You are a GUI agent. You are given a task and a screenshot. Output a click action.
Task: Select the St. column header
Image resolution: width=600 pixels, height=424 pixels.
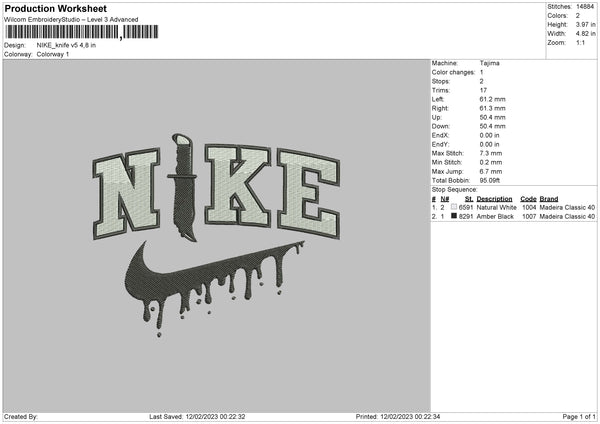point(469,199)
